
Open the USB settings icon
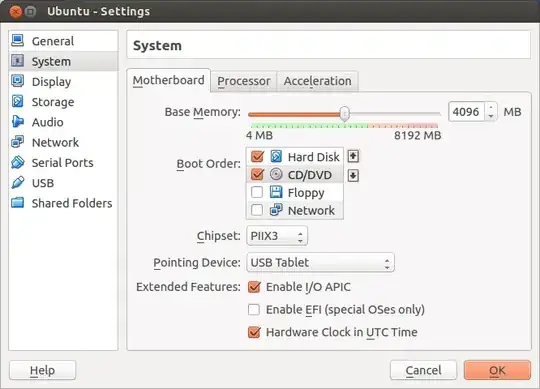[18, 182]
